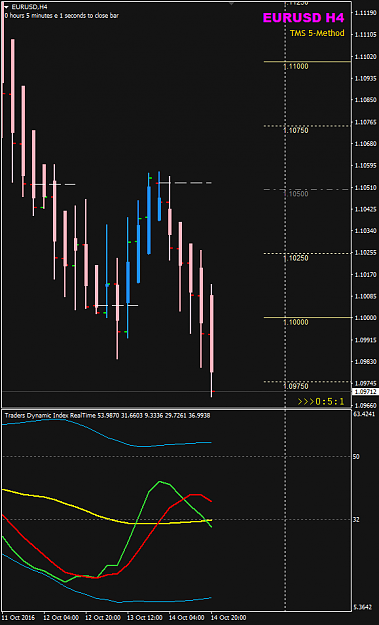Click 1.10085 on the price scale
The height and width of the screenshot is (625, 379).
tap(365, 296)
